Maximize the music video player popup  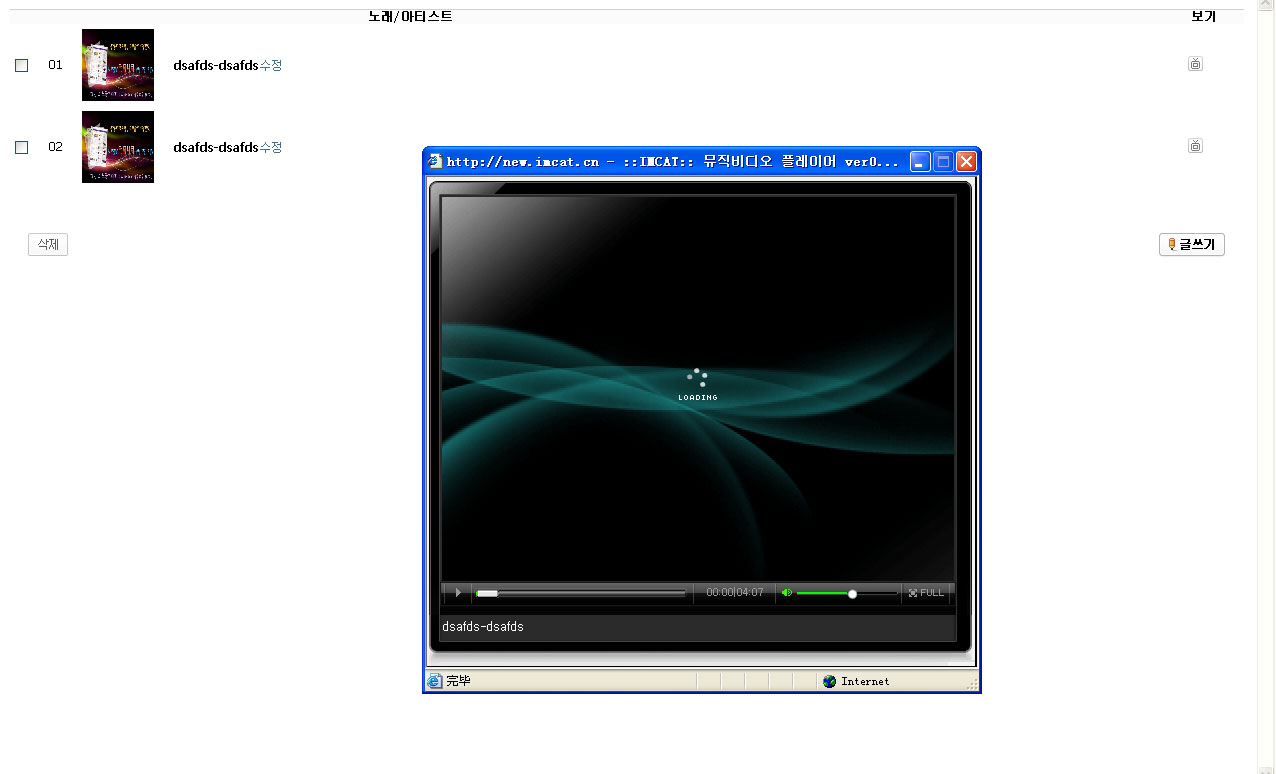pos(943,162)
